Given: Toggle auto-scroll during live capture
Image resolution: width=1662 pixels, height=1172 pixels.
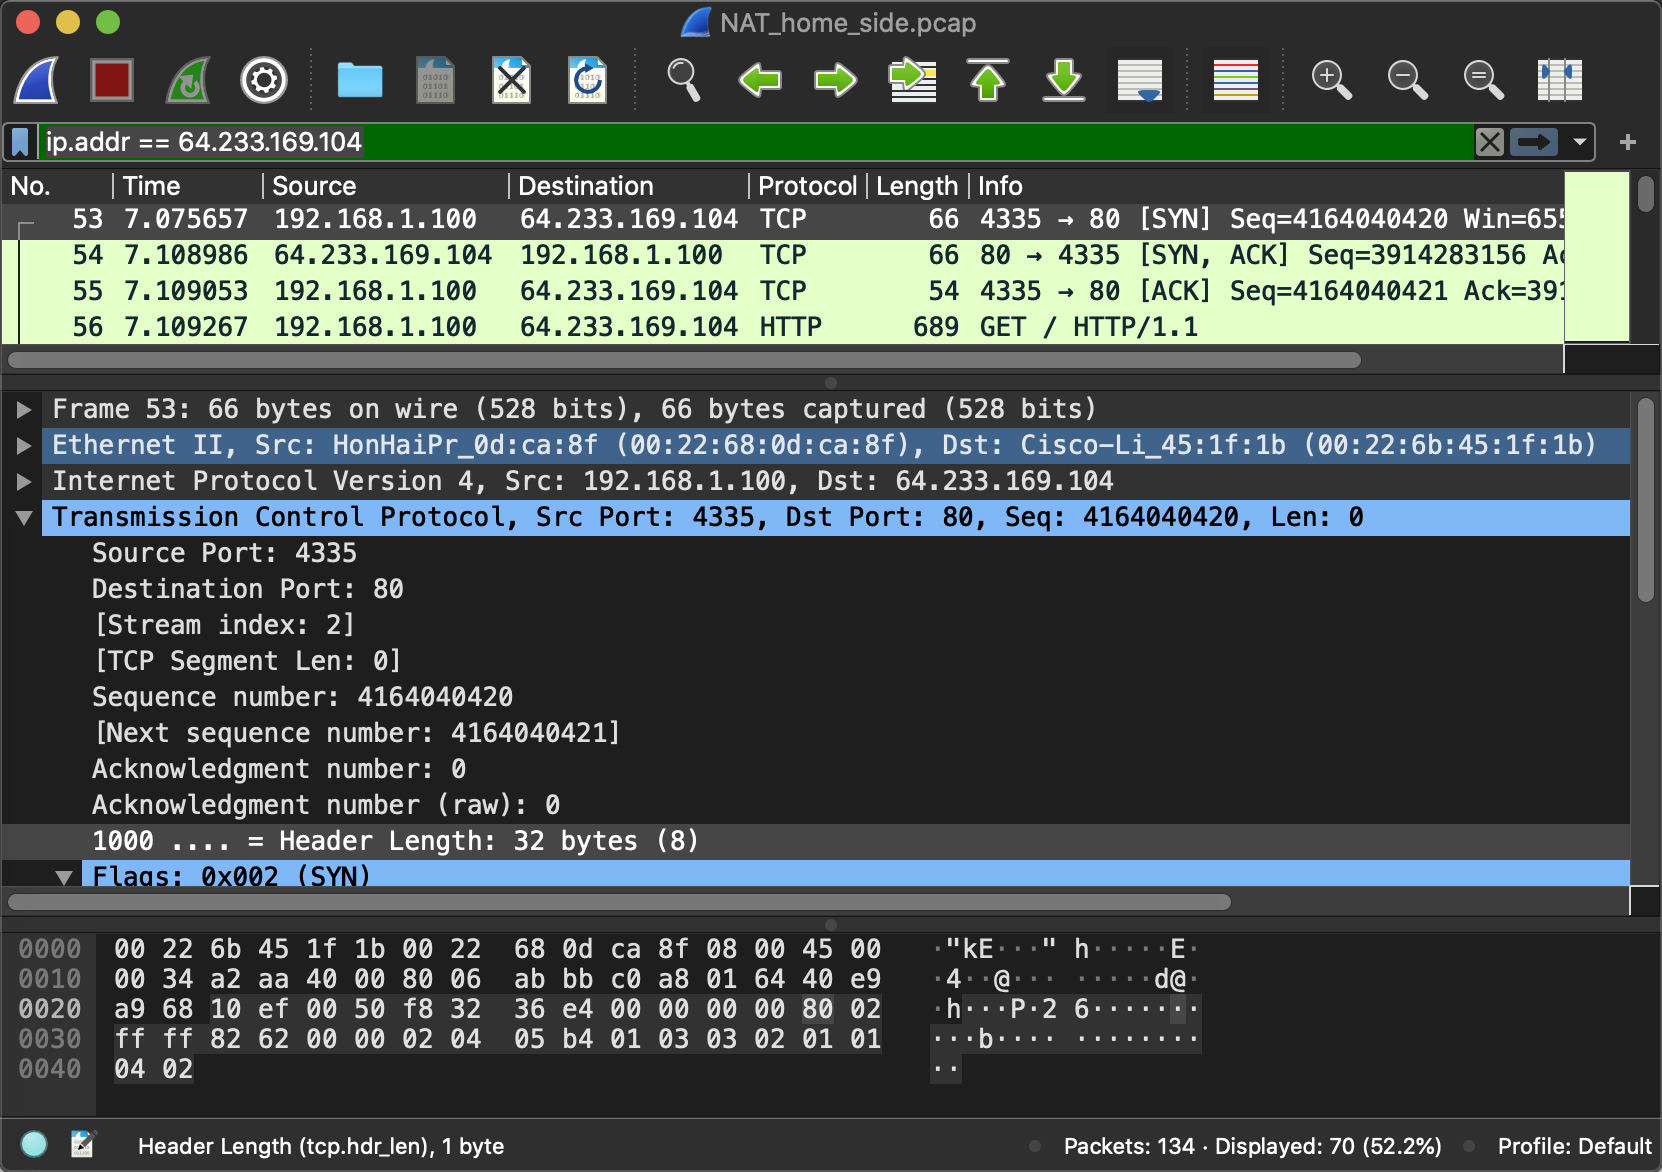Looking at the screenshot, I should tap(1140, 80).
